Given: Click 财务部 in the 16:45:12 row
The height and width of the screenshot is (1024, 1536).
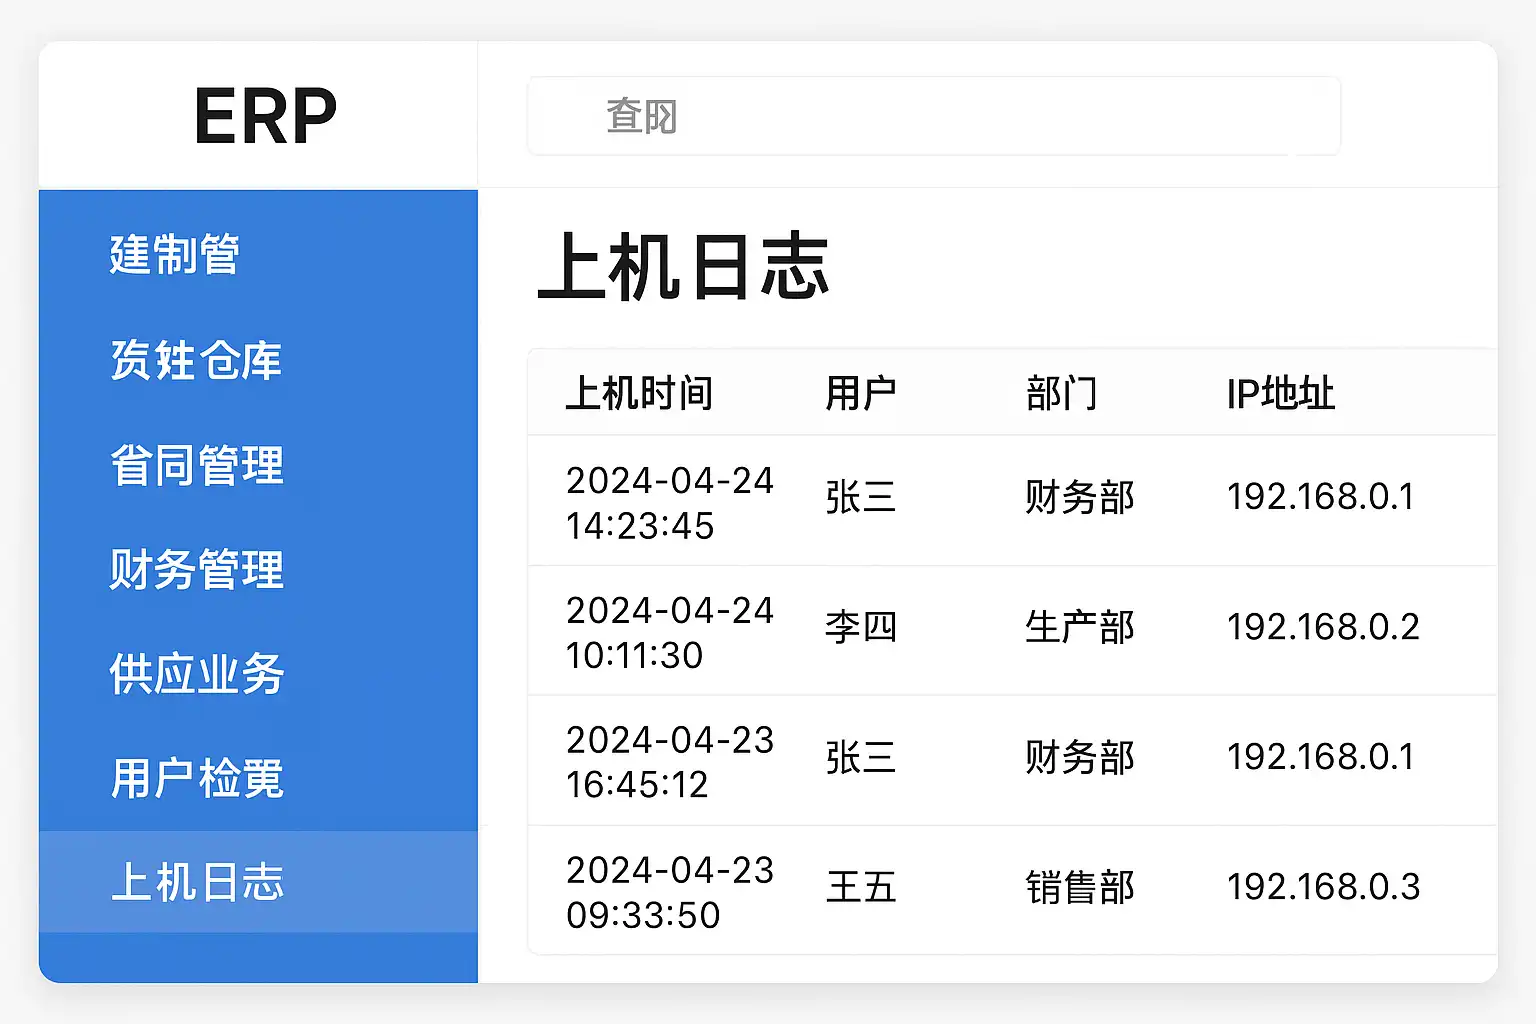Looking at the screenshot, I should (1080, 757).
